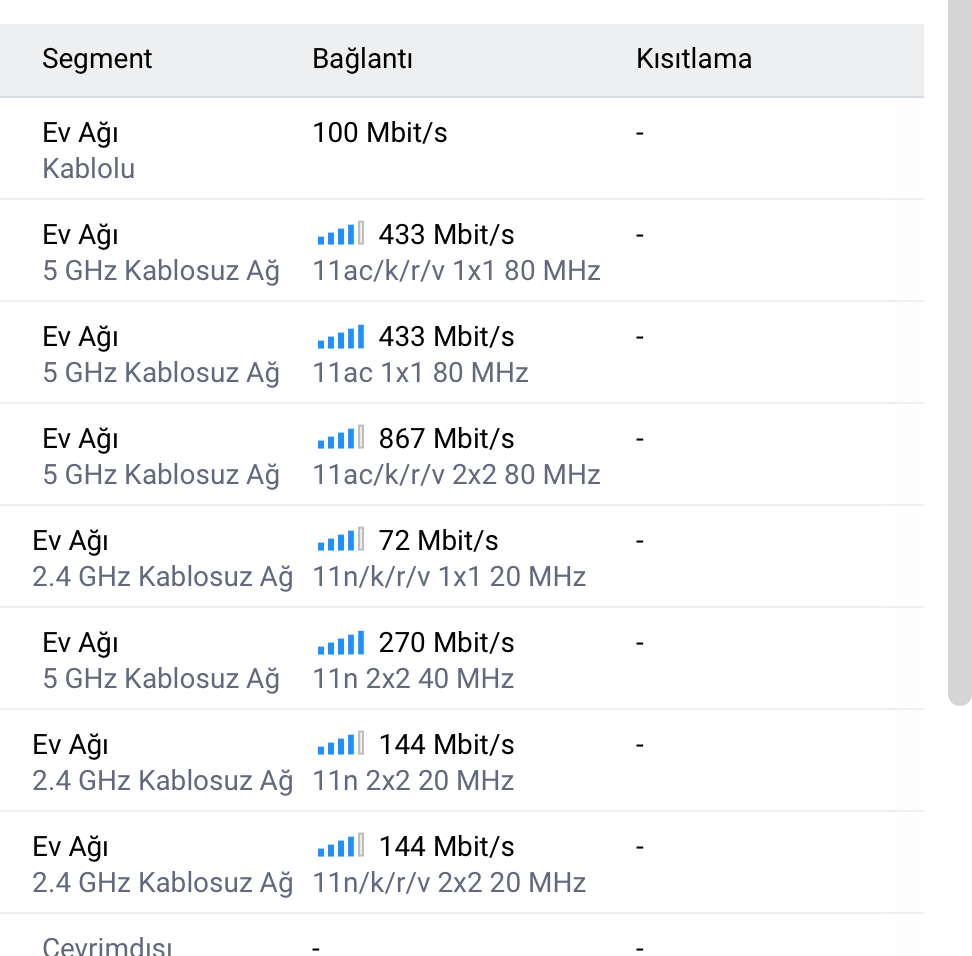Click the 867 Mbit/s speed value
The width and height of the screenshot is (972, 956).
446,438
